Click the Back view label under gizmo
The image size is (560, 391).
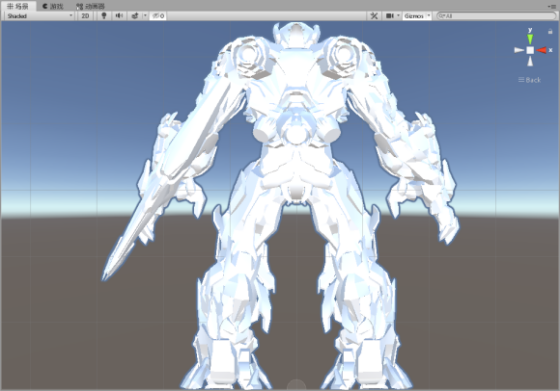530,80
